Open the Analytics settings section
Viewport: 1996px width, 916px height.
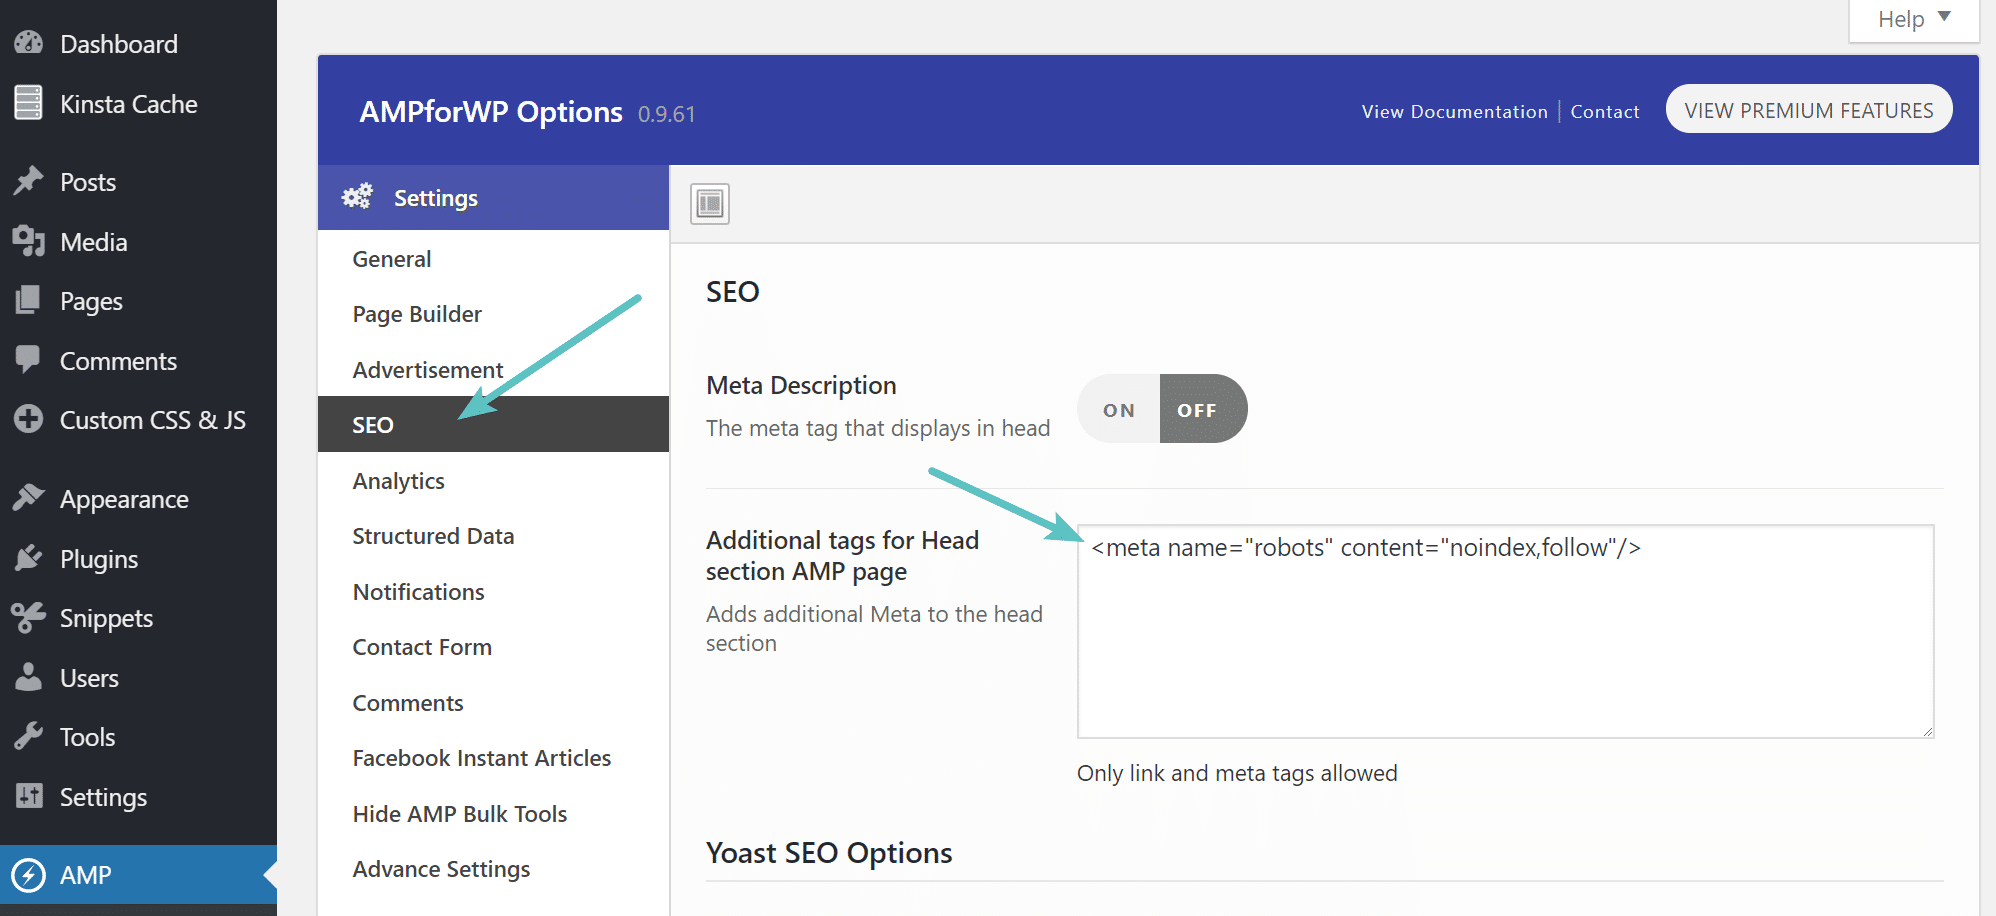(398, 480)
